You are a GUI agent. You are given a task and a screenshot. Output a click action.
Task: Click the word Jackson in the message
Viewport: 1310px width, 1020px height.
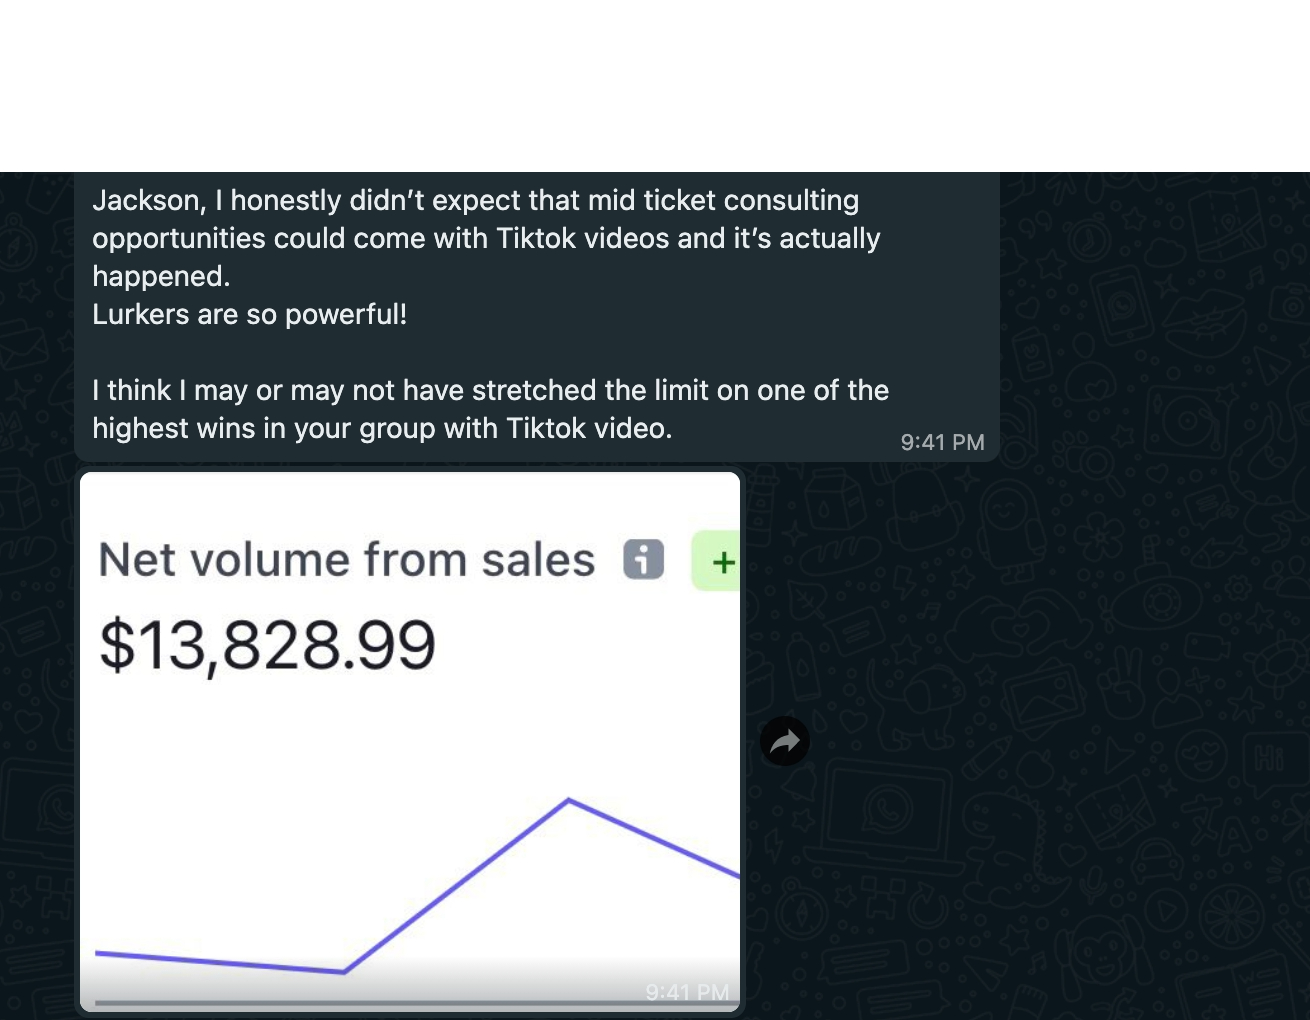pyautogui.click(x=146, y=201)
